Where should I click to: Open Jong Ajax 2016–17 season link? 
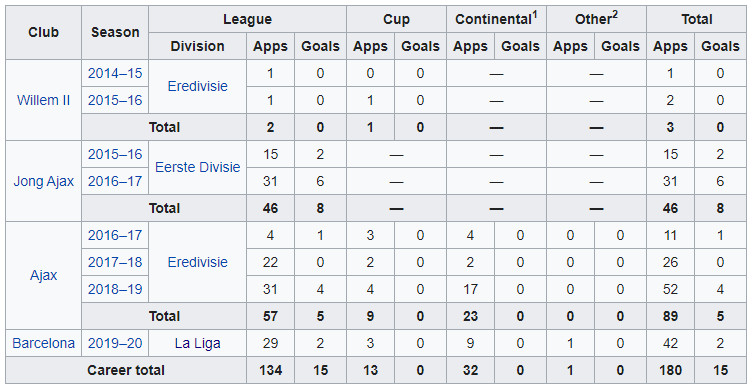click(115, 181)
